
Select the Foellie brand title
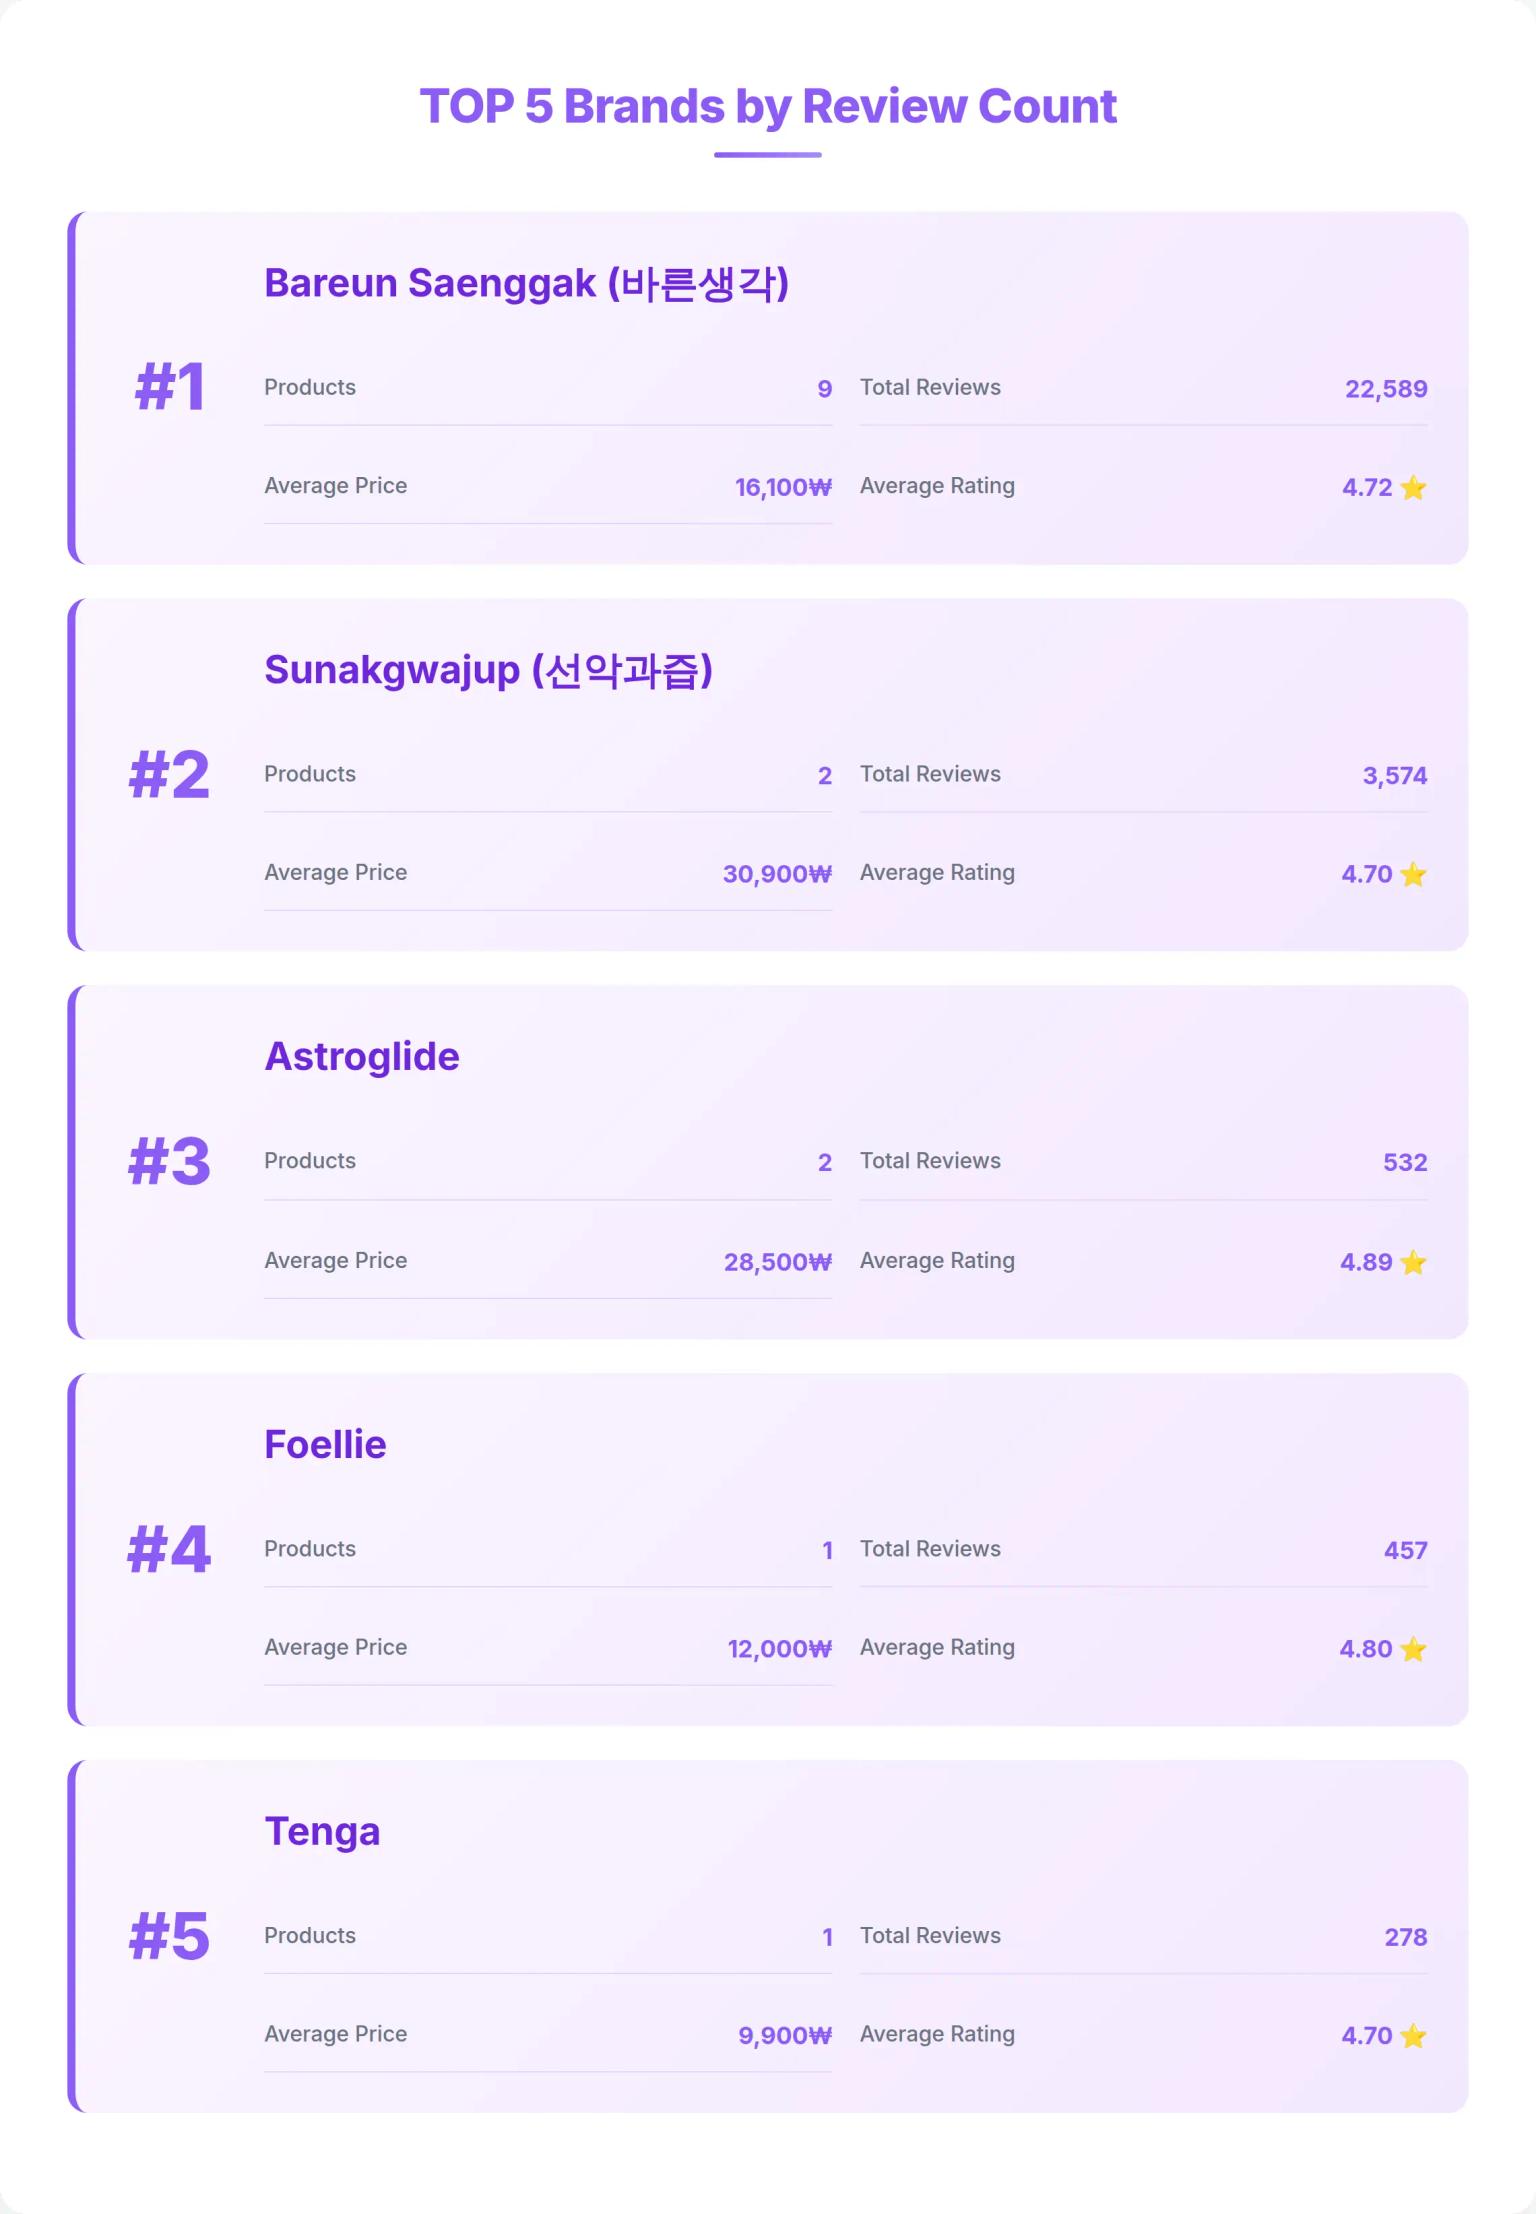pos(325,1445)
